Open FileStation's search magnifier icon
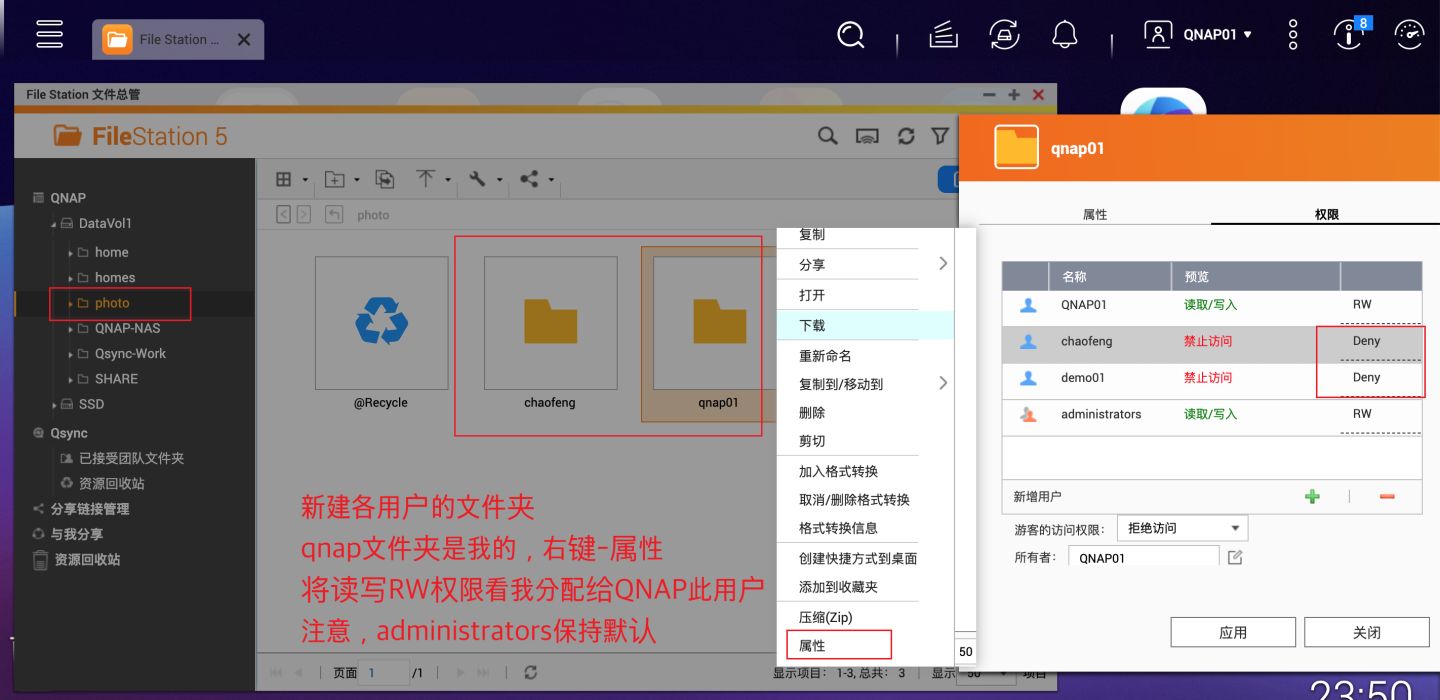Screen dimensions: 1440x700 click(827, 135)
